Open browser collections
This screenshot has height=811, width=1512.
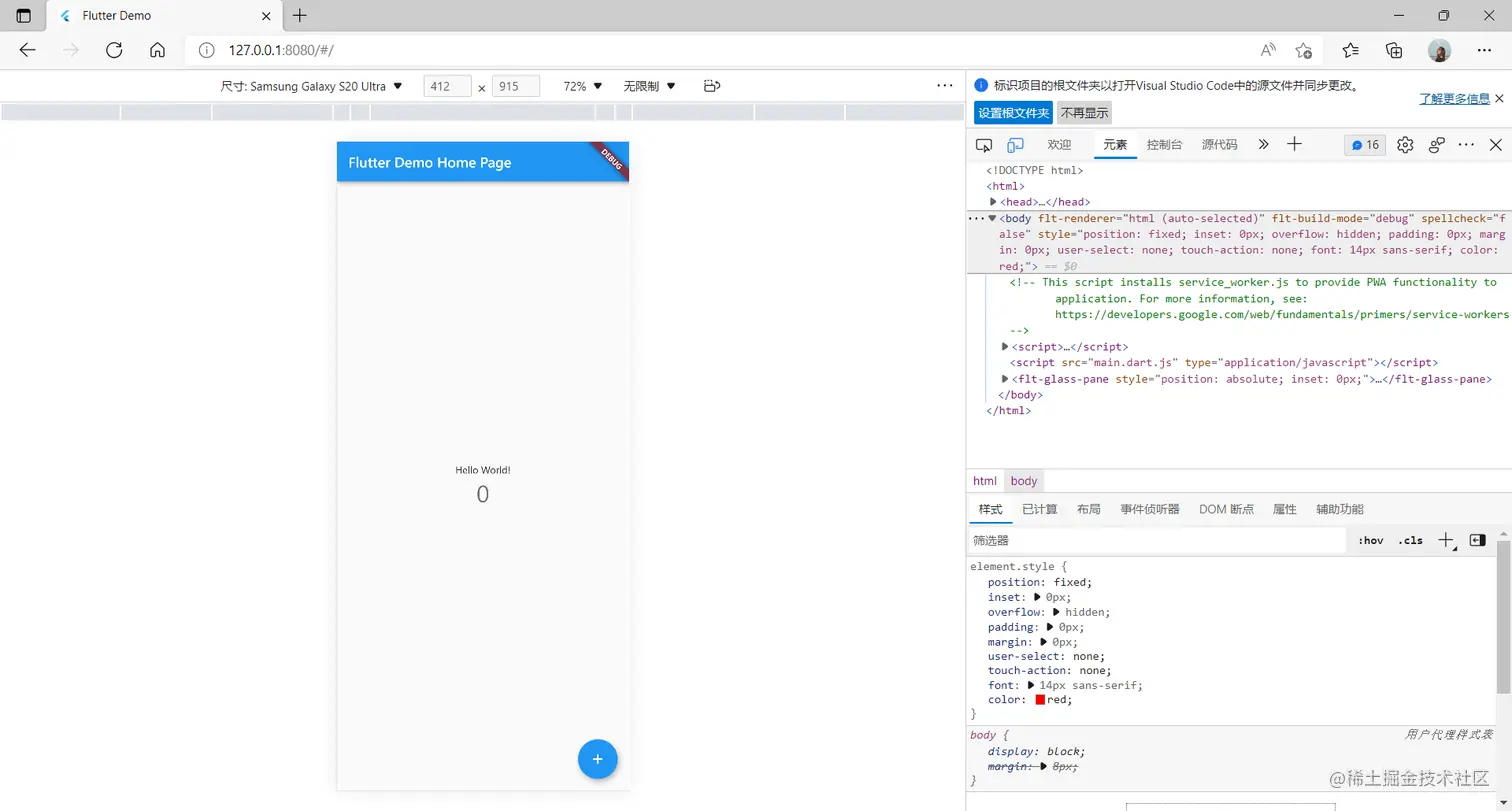[x=1394, y=50]
